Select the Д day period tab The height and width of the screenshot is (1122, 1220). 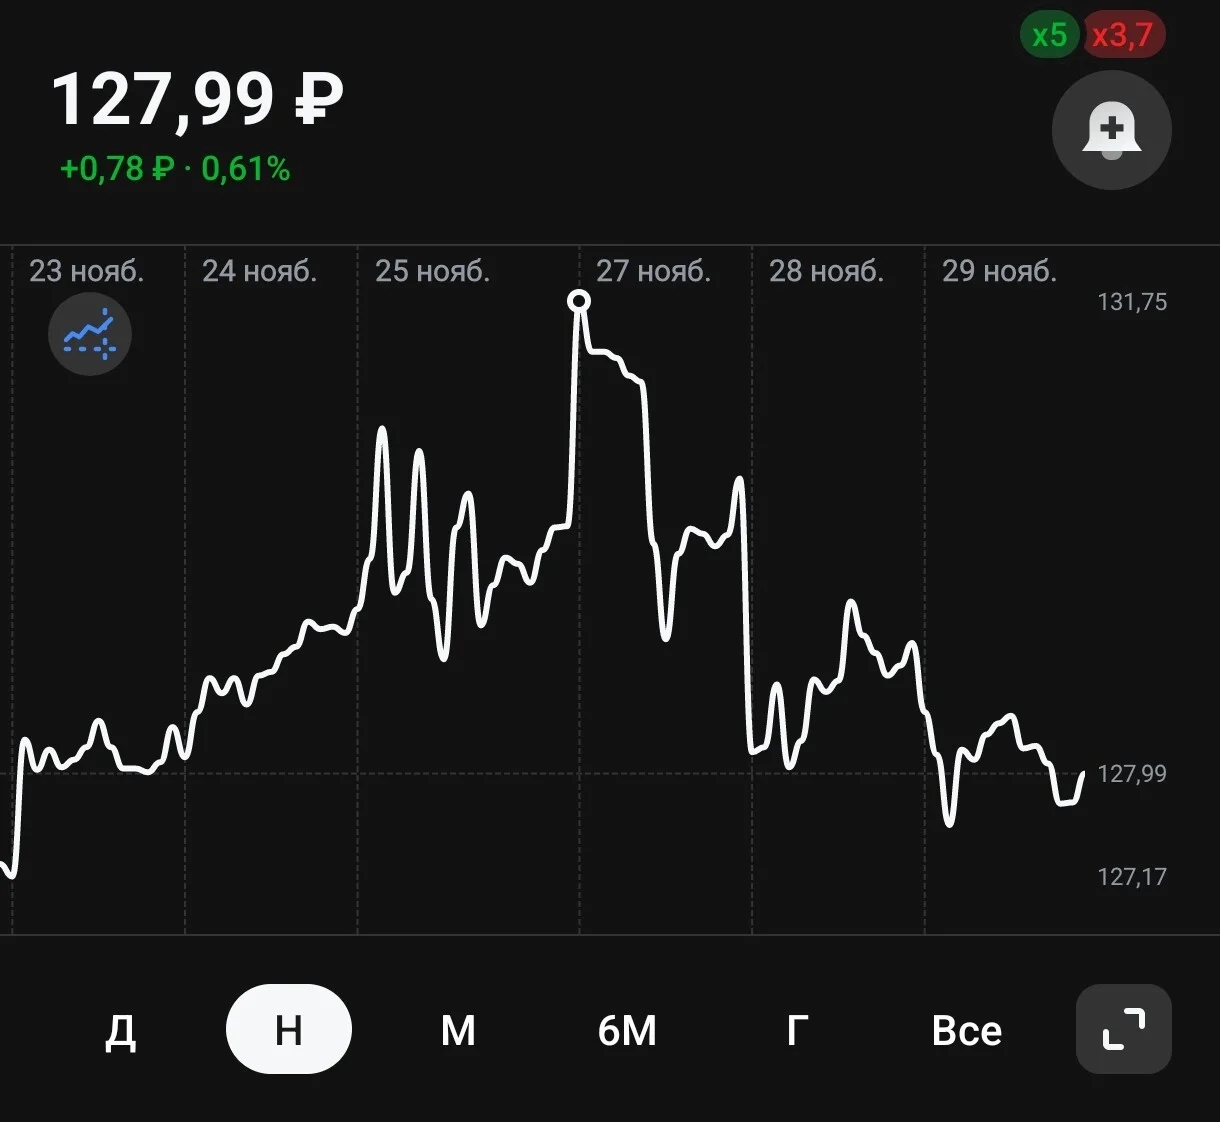click(120, 1030)
